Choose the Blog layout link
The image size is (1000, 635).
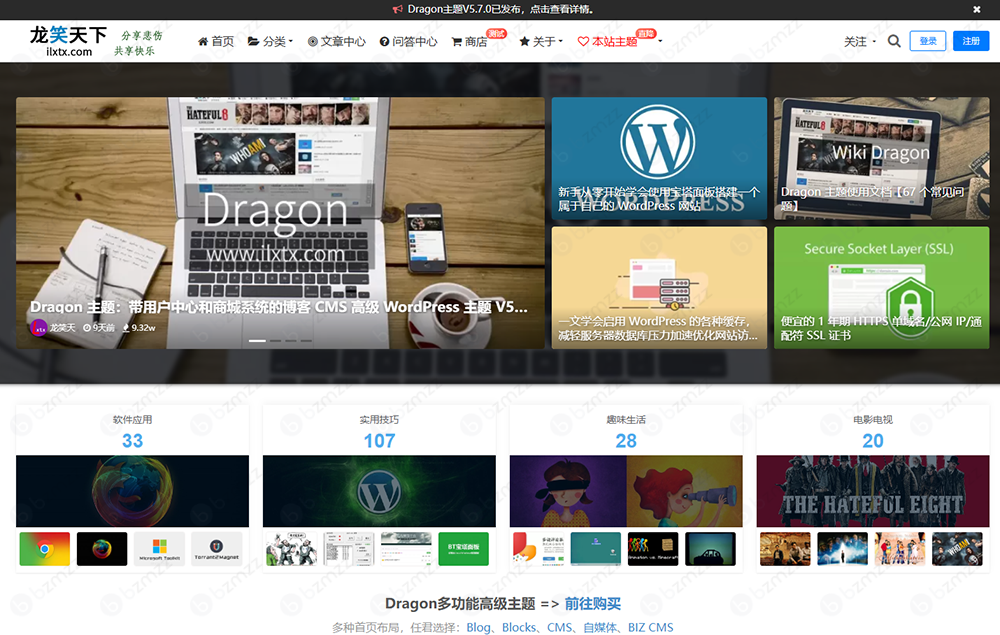[x=478, y=627]
